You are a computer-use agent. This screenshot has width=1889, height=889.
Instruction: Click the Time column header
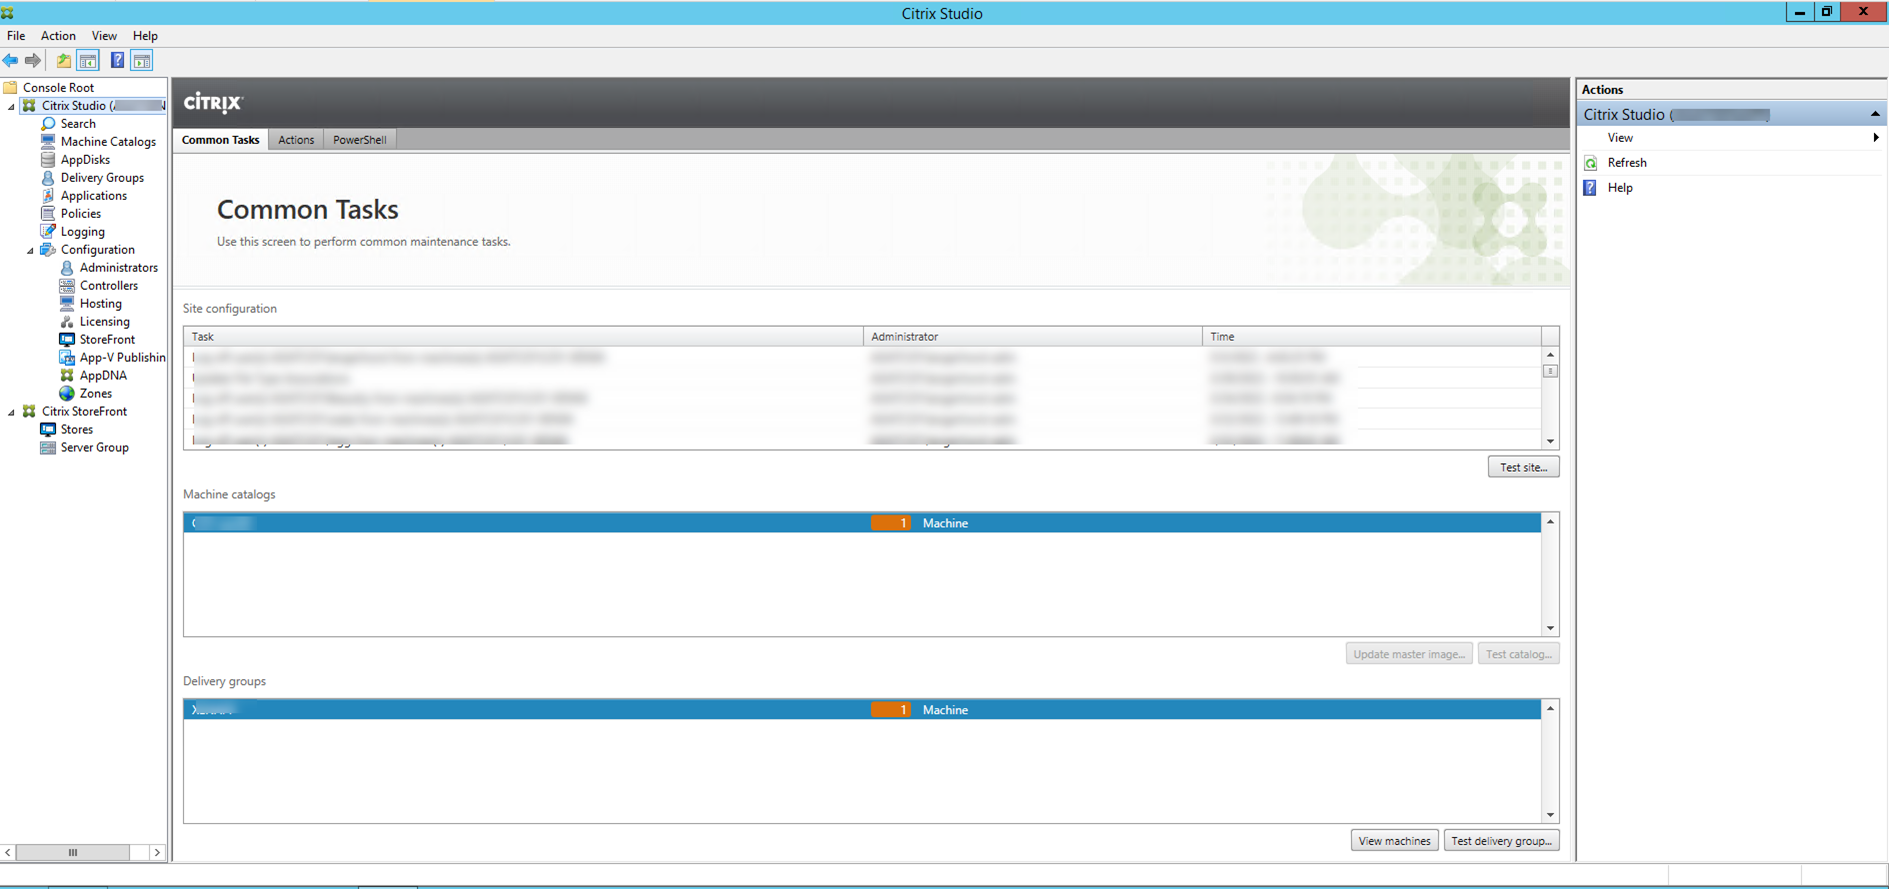coord(1371,337)
